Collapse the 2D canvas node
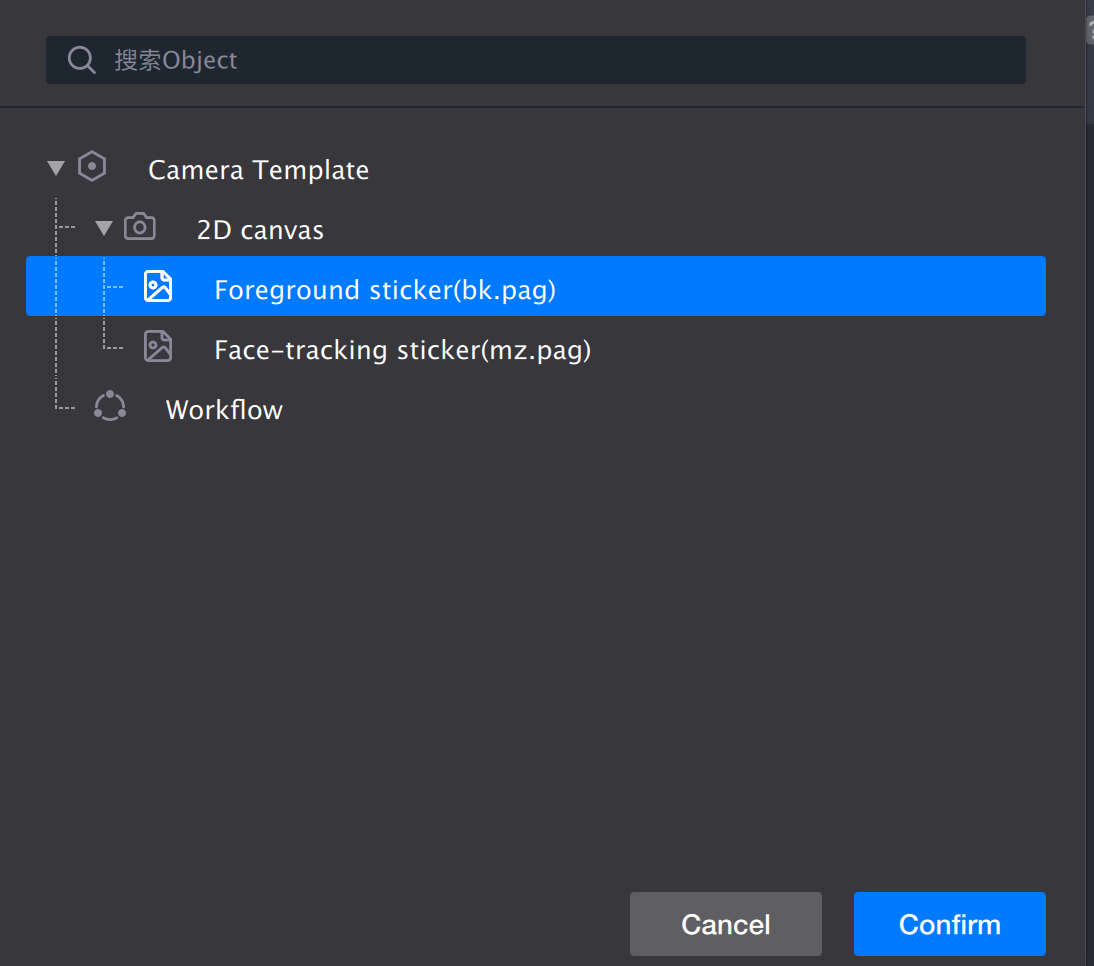 click(104, 229)
